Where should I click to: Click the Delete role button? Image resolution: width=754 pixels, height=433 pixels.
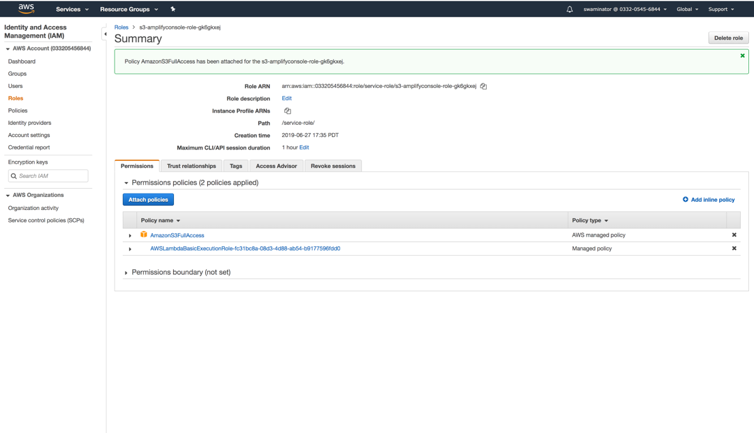(x=728, y=38)
